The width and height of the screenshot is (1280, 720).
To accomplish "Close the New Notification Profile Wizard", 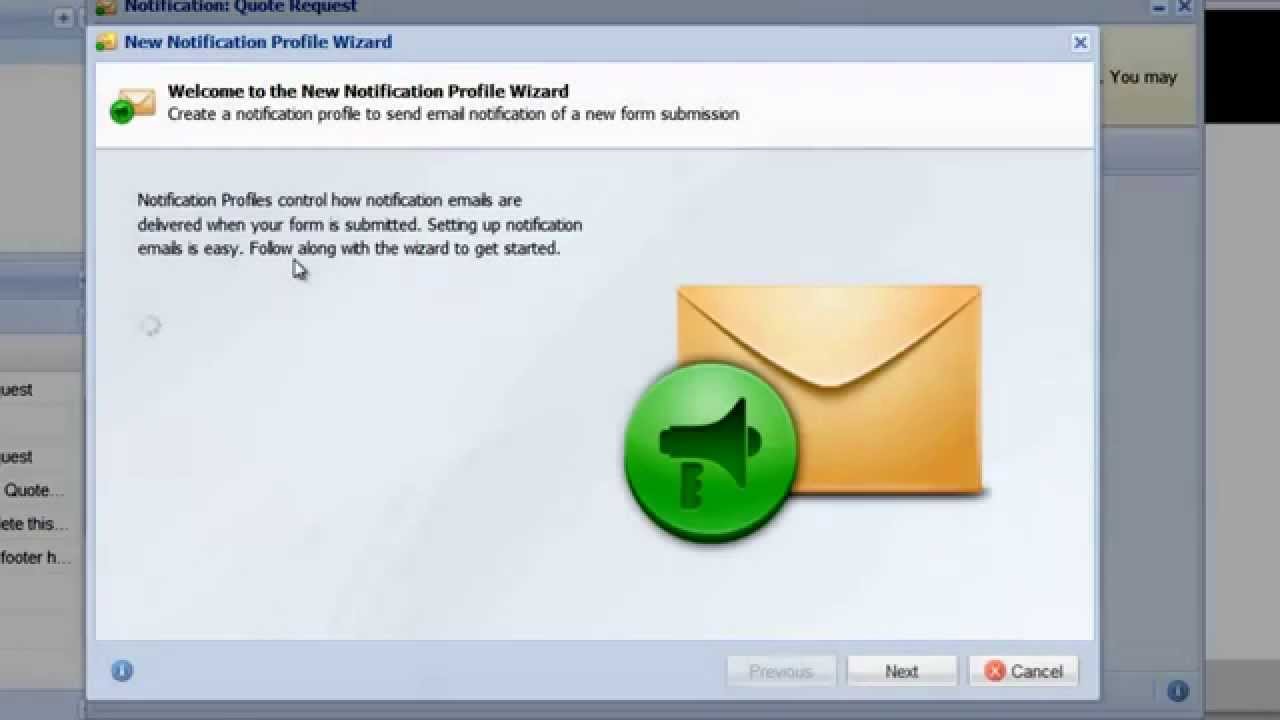I will click(x=1080, y=42).
